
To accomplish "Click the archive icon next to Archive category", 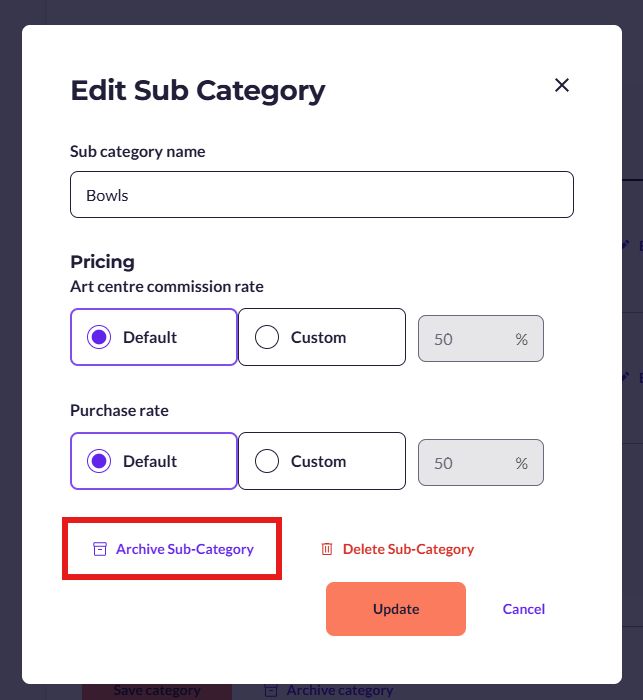I will (x=271, y=690).
